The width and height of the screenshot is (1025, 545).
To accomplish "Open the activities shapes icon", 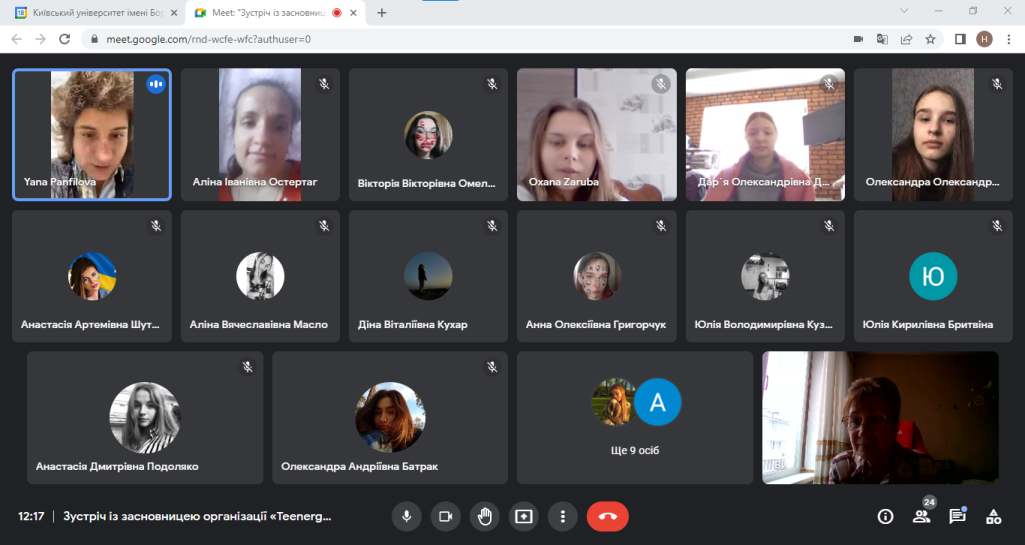I will [x=994, y=517].
